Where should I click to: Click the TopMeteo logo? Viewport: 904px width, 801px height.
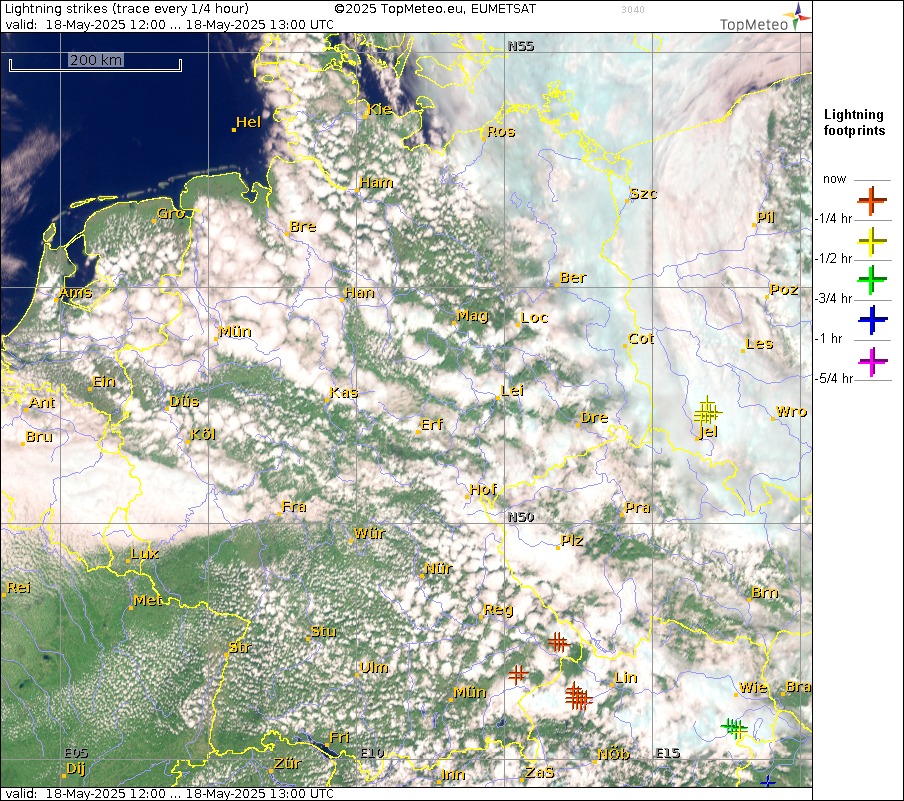764,17
